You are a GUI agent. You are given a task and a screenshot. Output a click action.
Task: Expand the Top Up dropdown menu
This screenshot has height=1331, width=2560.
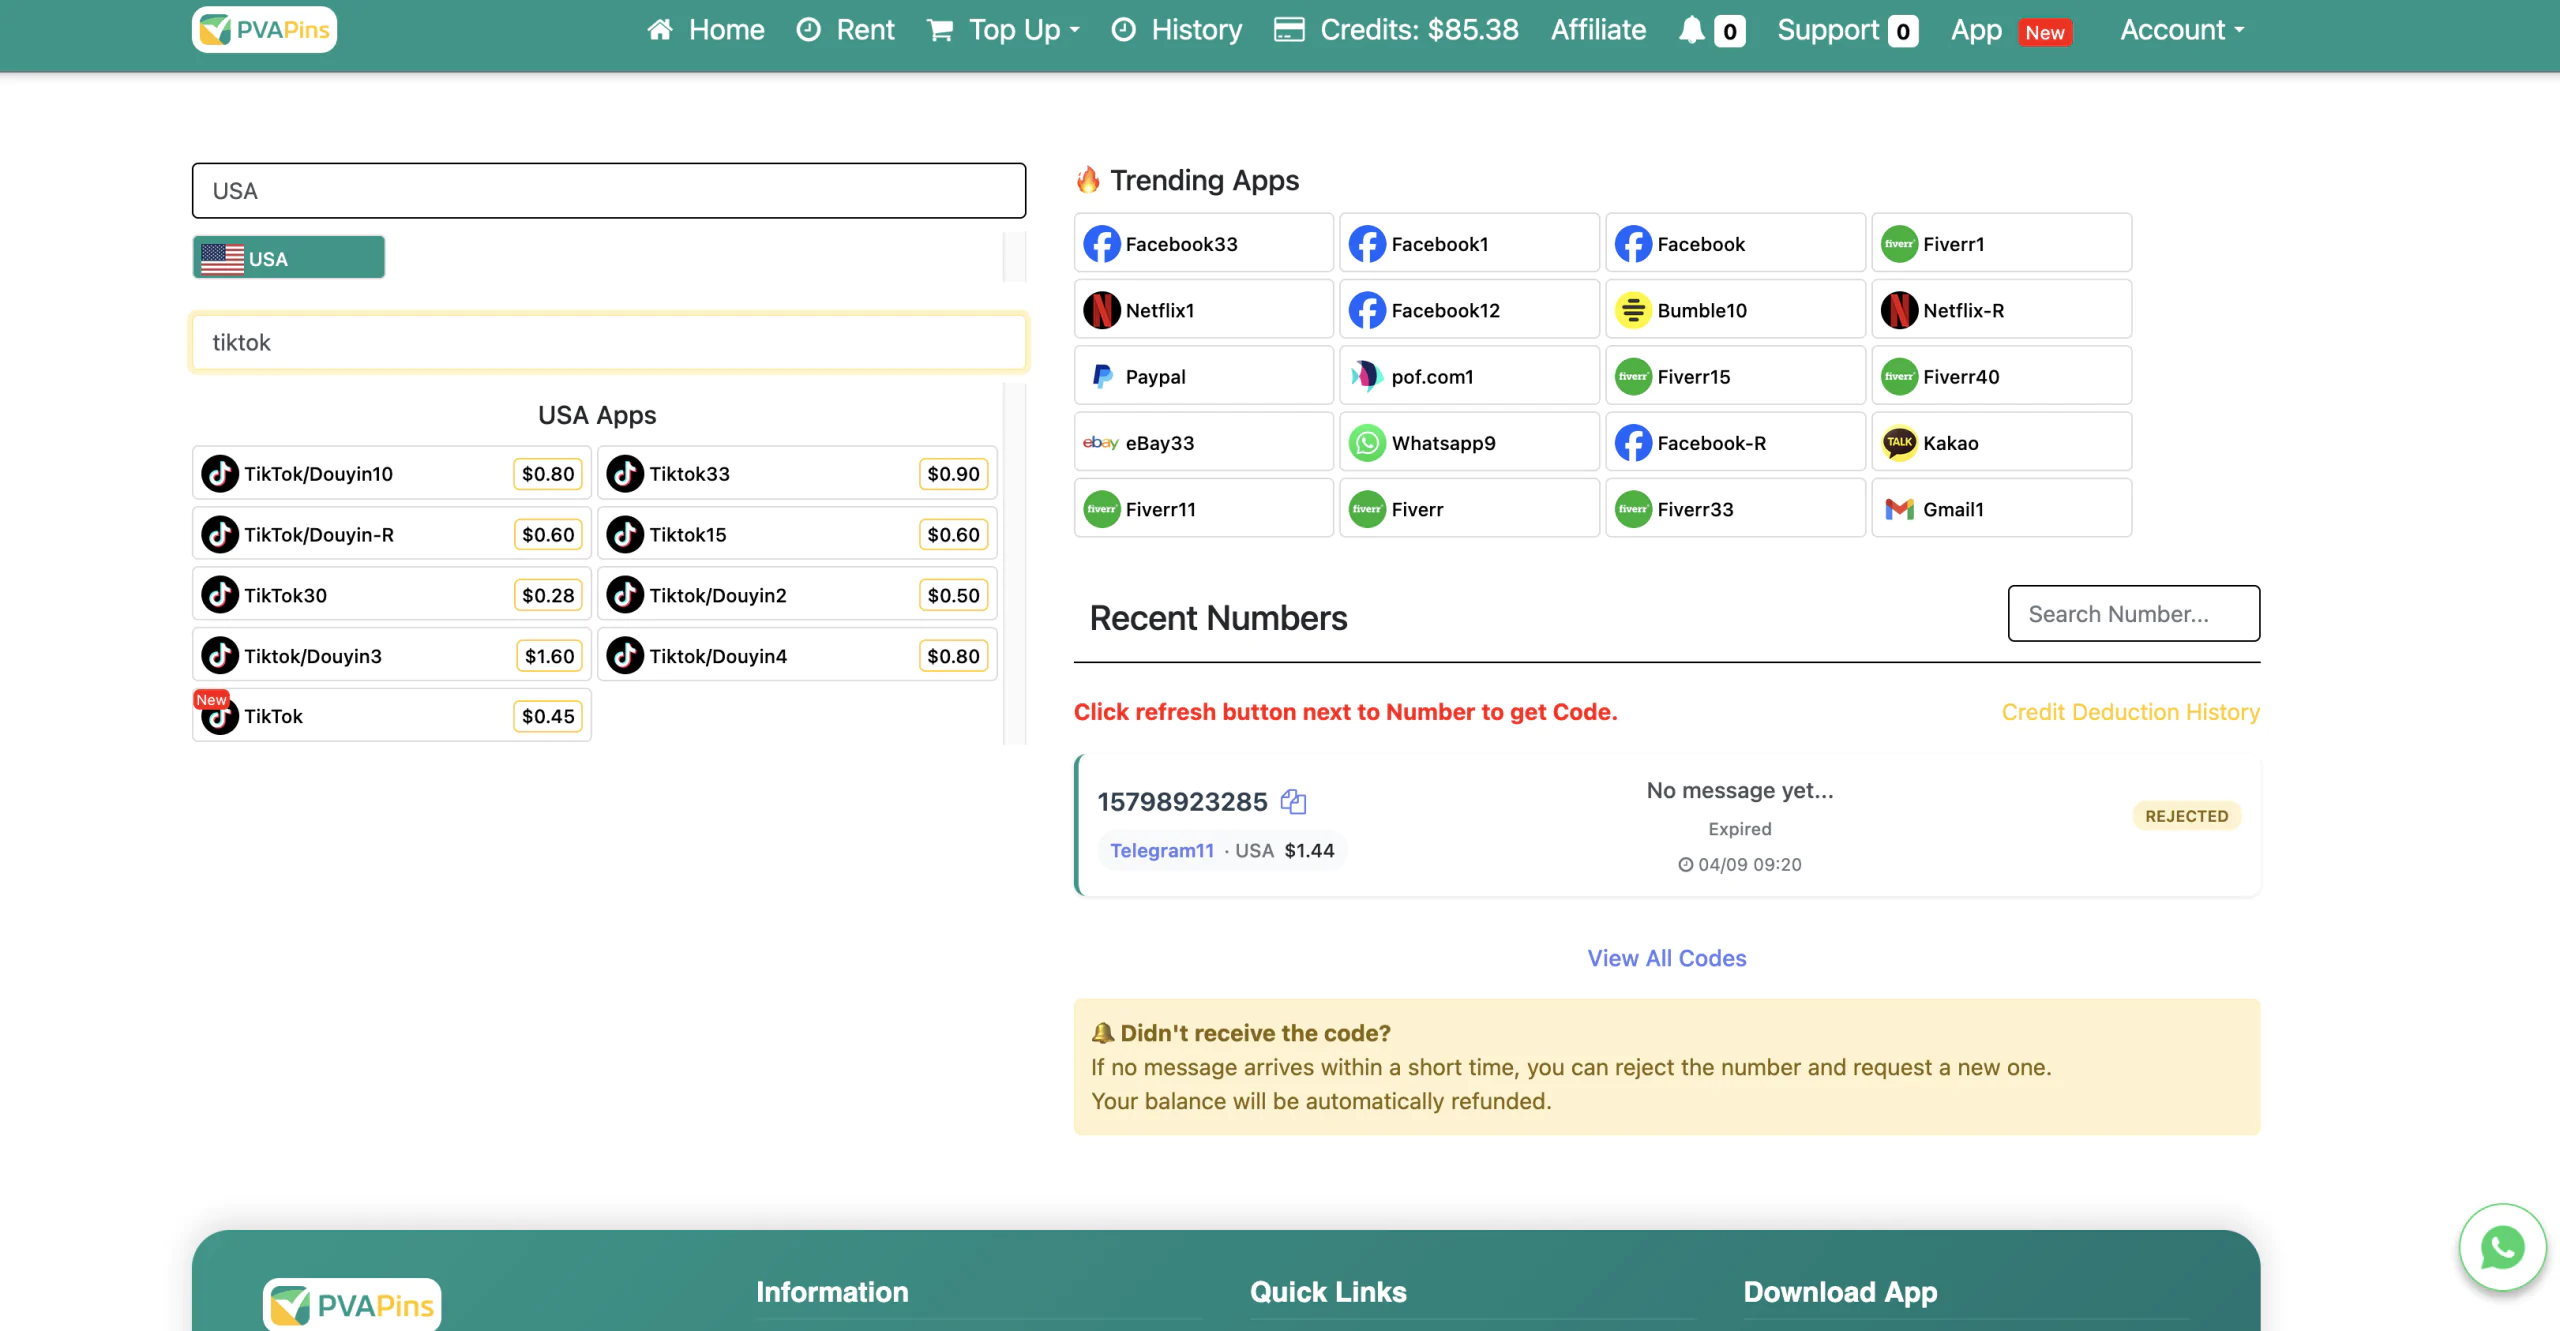1004,30
